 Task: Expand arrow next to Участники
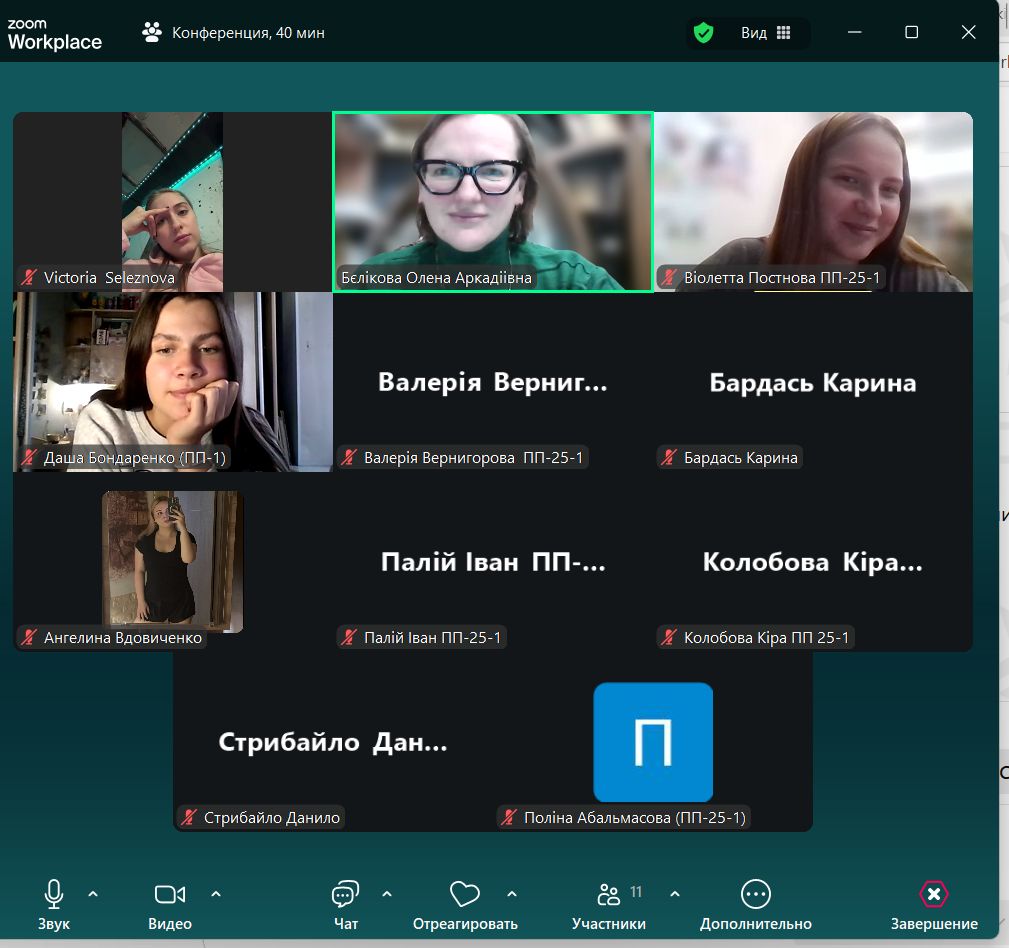point(674,893)
